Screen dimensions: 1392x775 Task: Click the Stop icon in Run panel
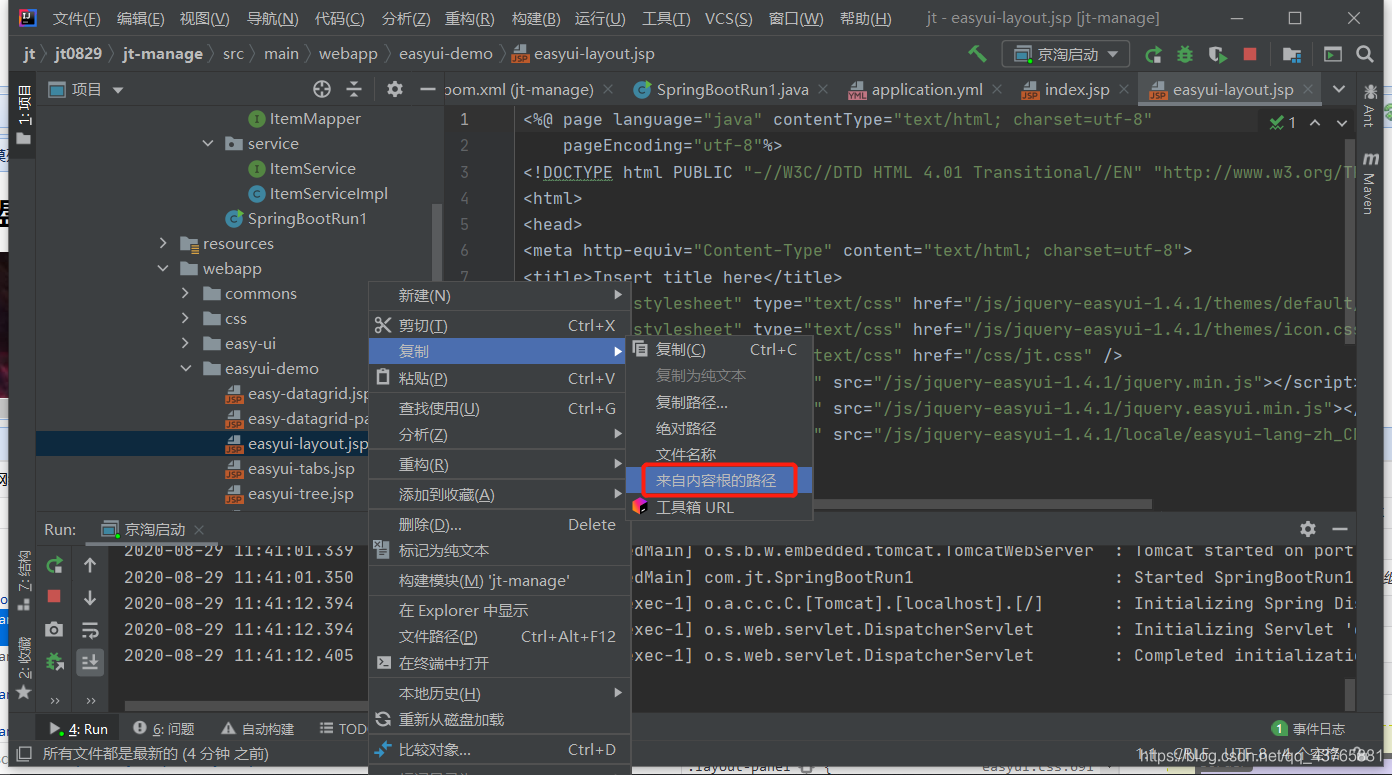tap(54, 596)
